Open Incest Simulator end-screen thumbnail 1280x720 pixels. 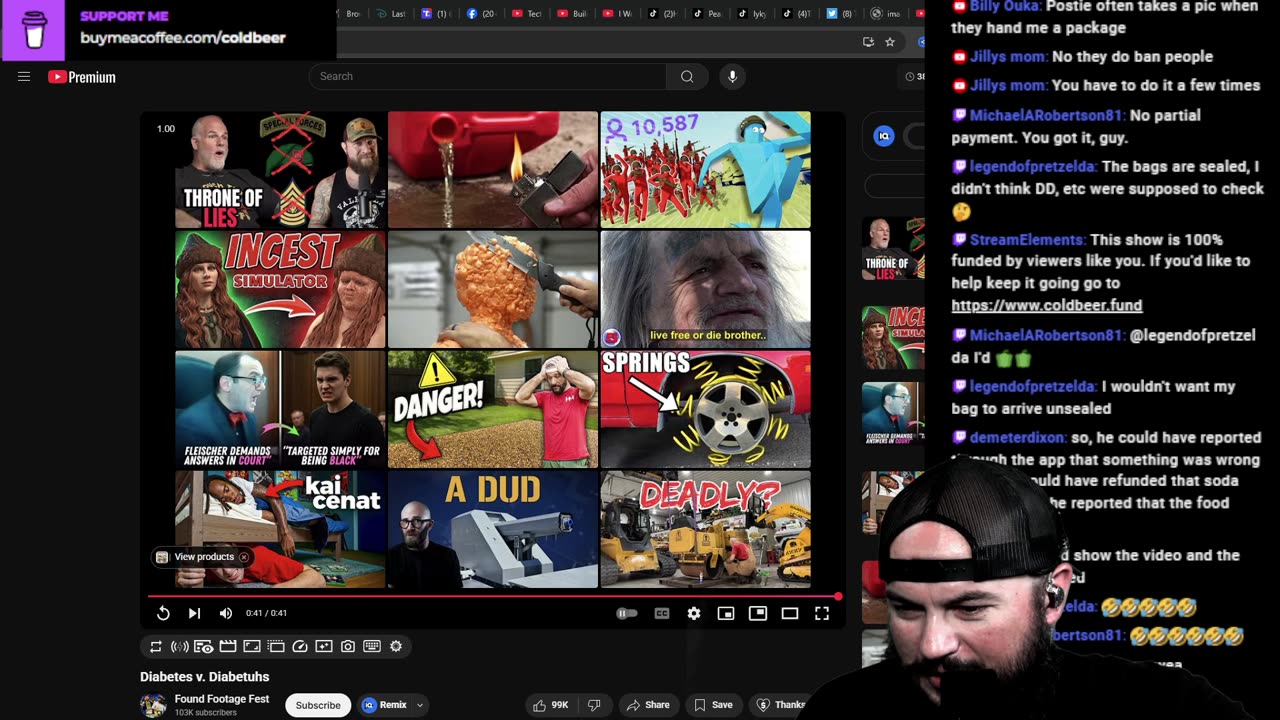click(280, 290)
